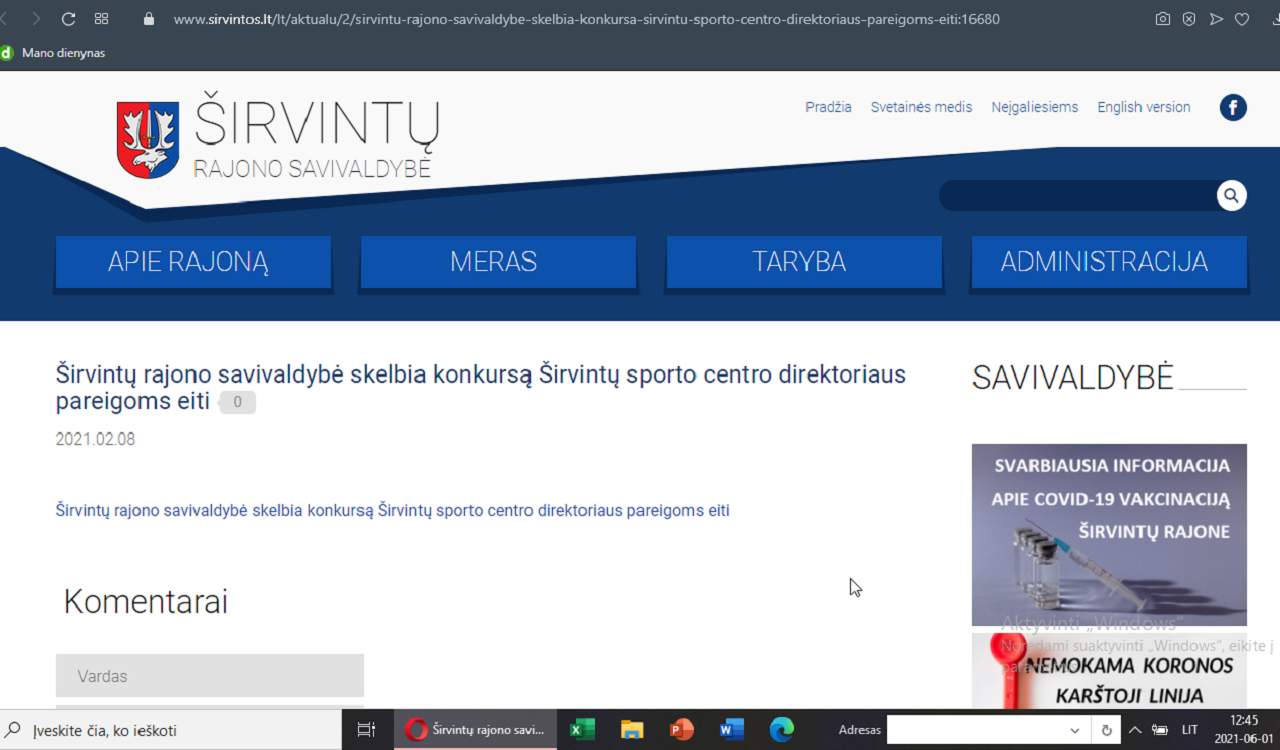Open the Speed Dial start page
Screen dimensions: 1280x750
point(101,19)
